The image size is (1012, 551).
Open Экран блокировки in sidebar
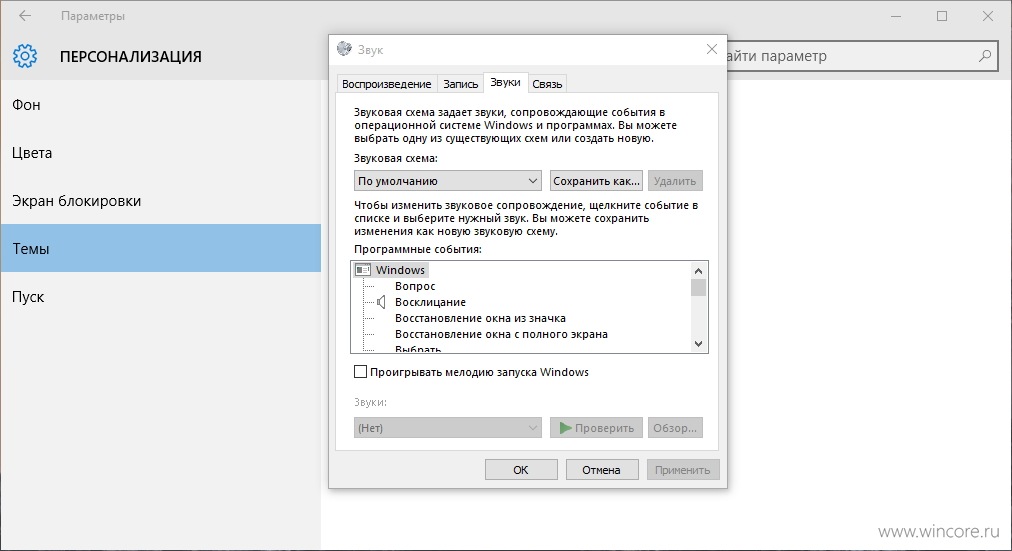[x=161, y=201]
